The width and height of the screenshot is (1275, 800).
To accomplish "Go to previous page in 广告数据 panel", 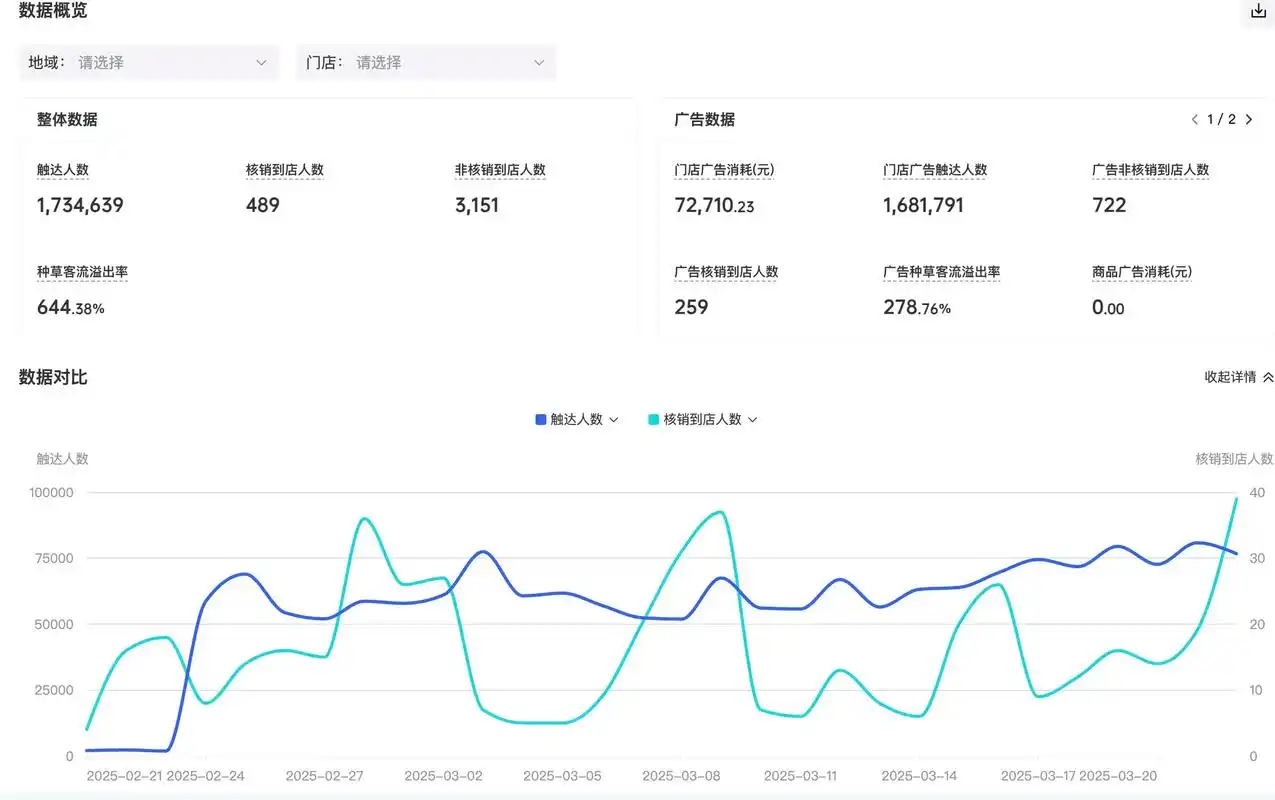I will click(1194, 119).
